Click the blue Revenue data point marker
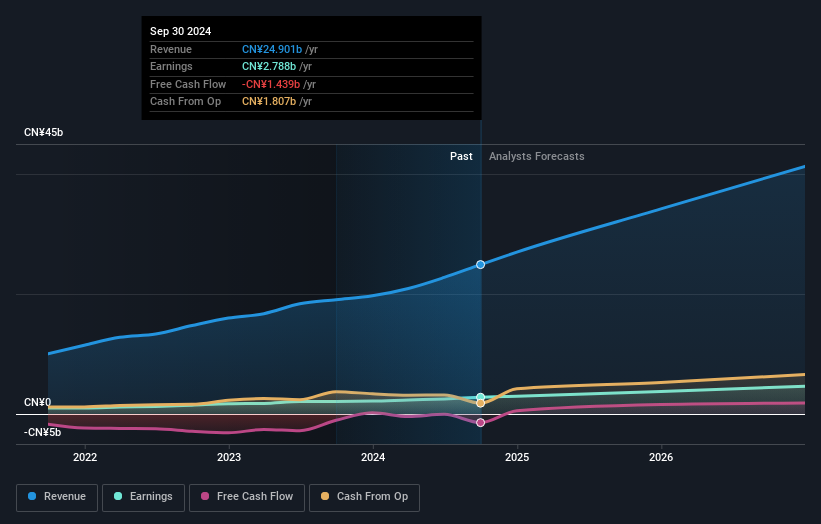Screen dimensions: 821x524 click(x=480, y=265)
